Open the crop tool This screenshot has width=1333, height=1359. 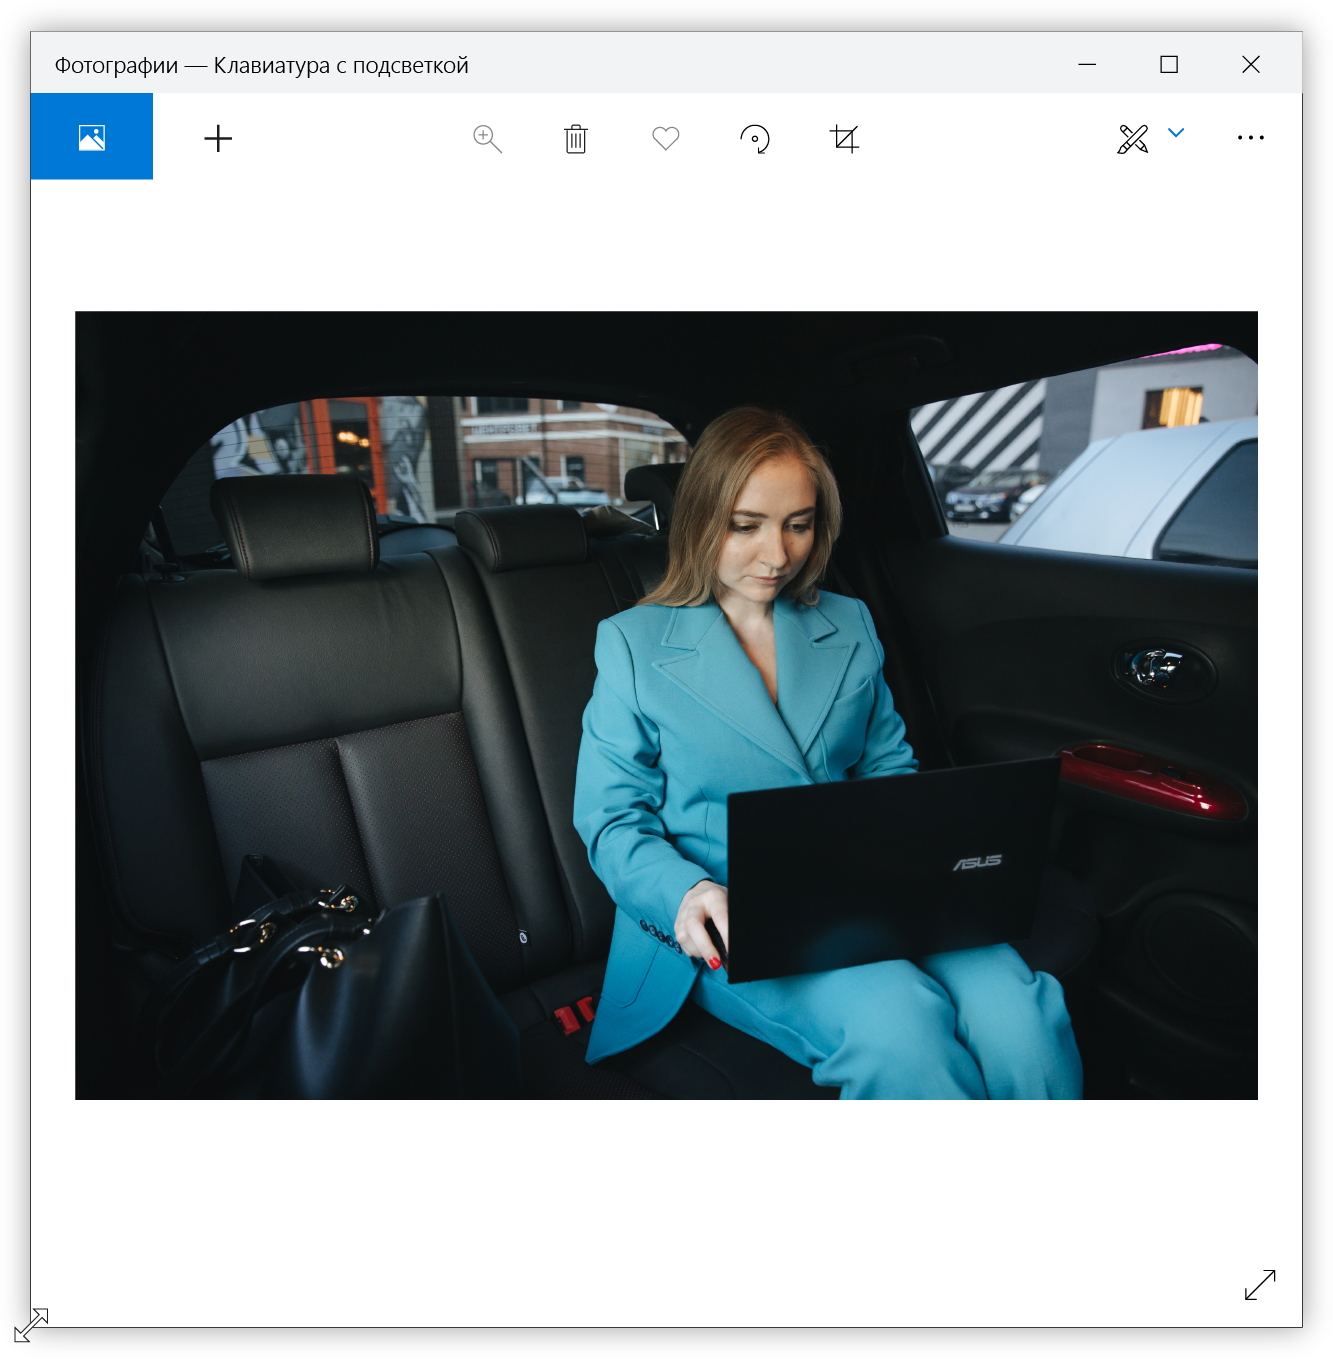pyautogui.click(x=845, y=139)
